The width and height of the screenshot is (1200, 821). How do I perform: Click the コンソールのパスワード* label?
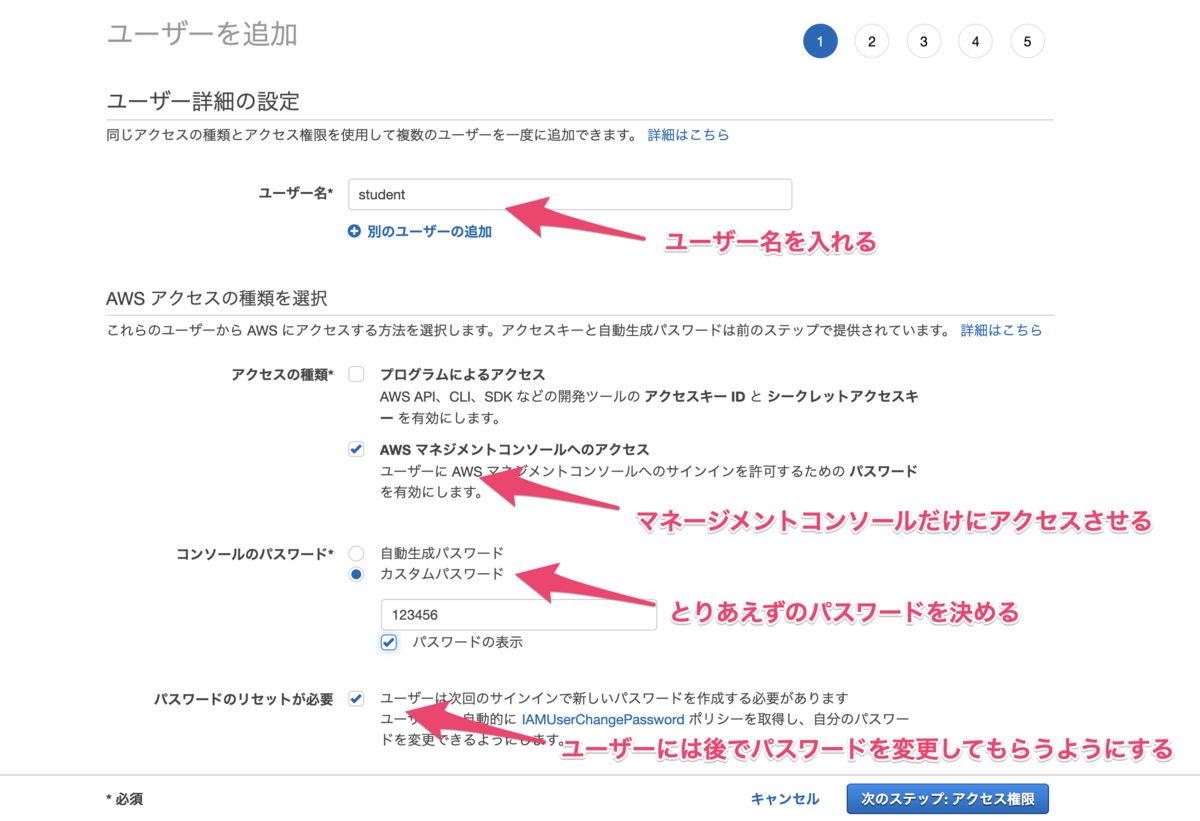coord(254,554)
